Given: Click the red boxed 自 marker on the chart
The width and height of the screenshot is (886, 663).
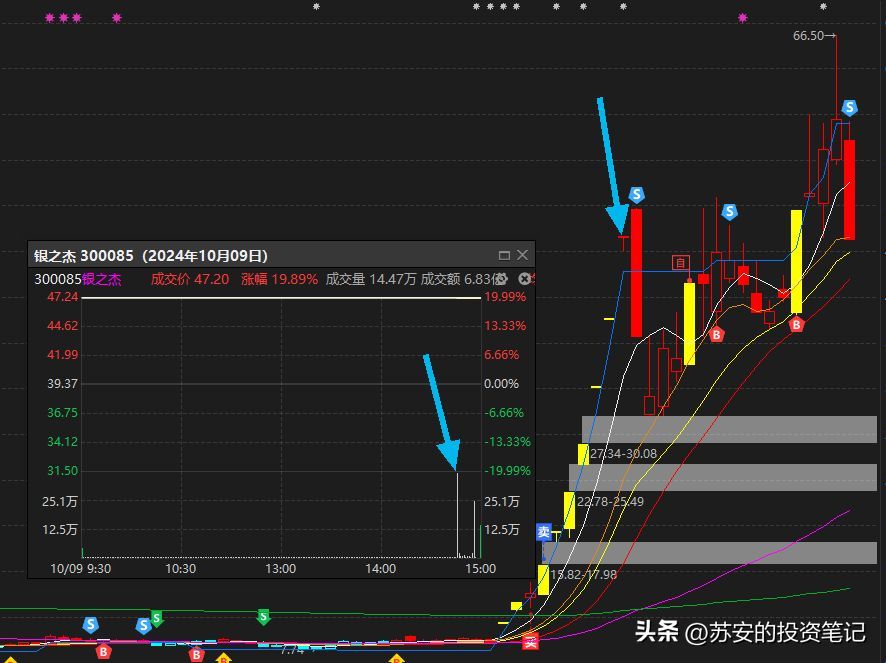Looking at the screenshot, I should (x=681, y=263).
